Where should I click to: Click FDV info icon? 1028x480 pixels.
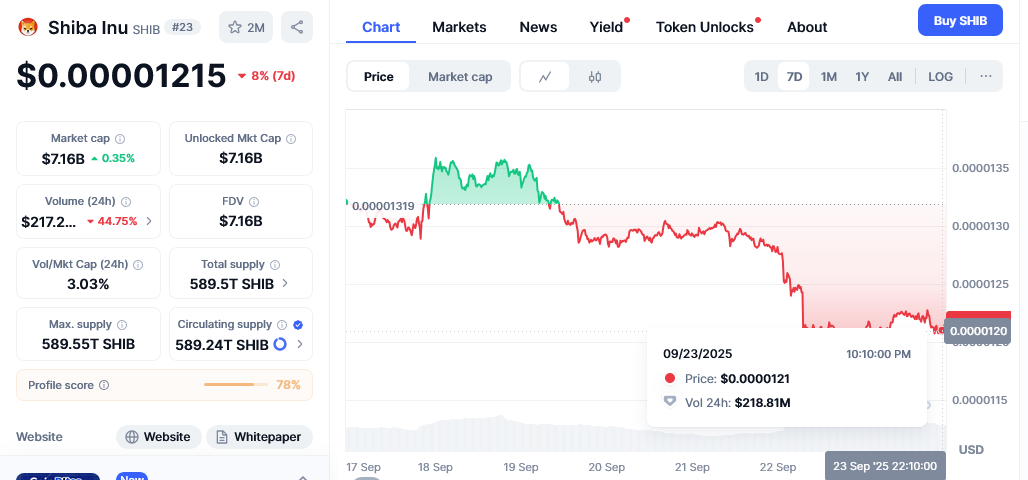(x=254, y=201)
